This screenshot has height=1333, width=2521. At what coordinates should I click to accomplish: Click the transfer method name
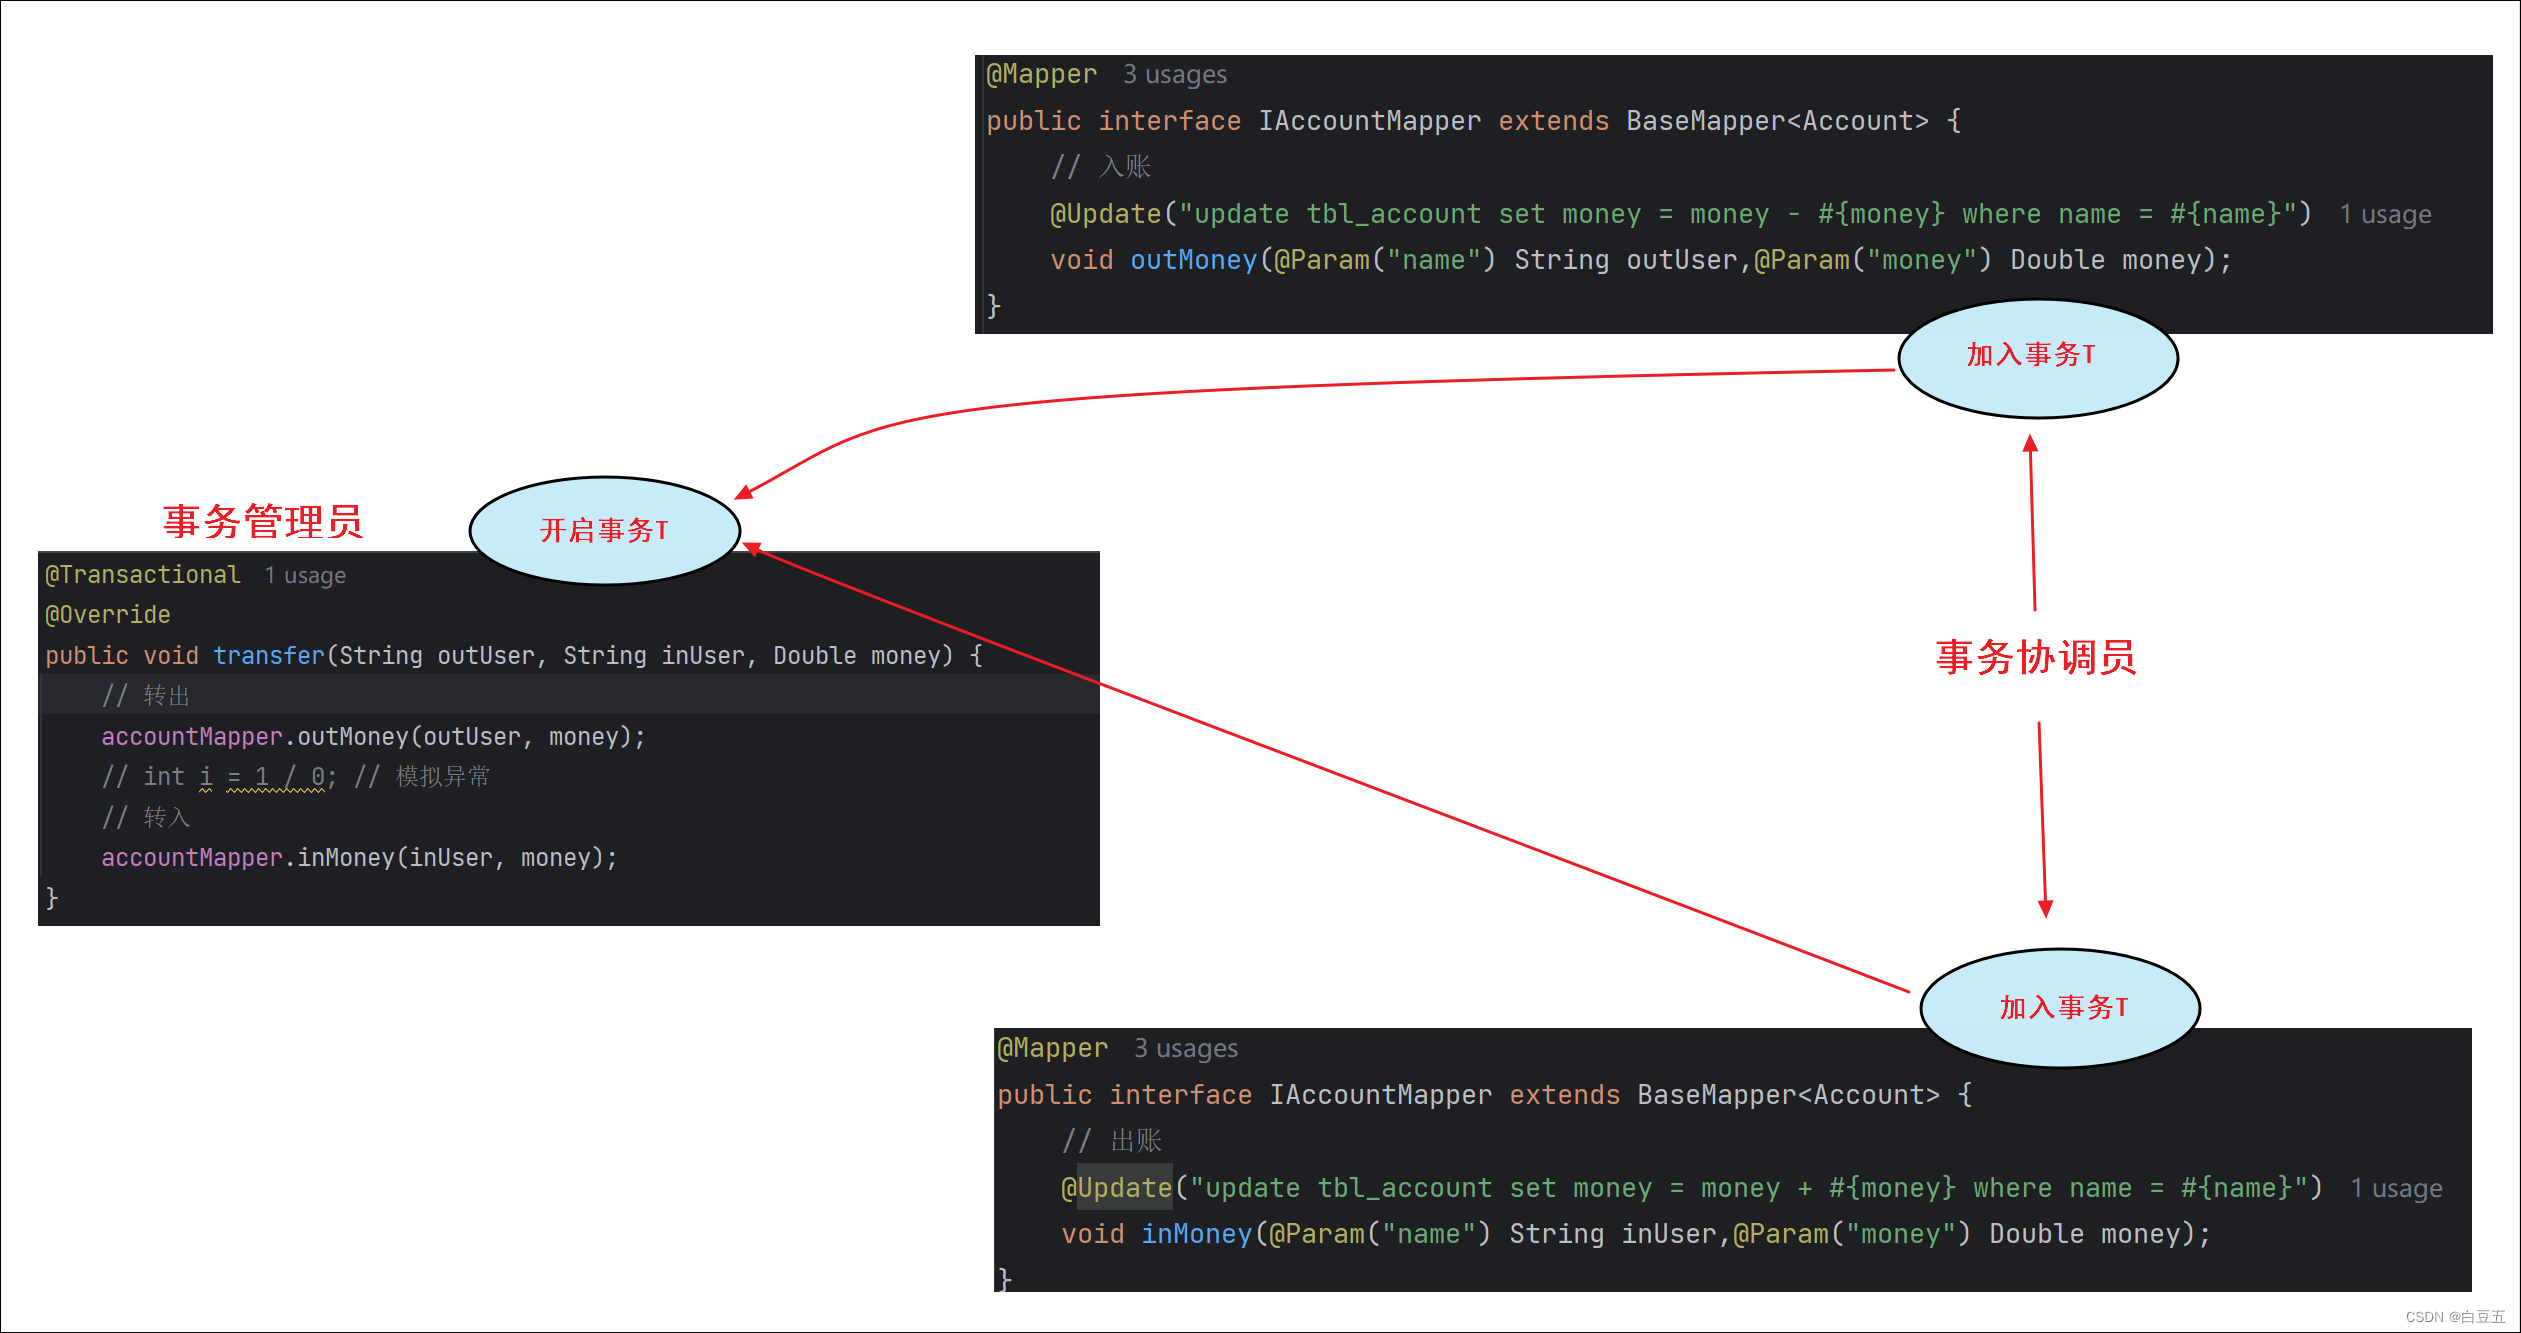[x=269, y=656]
